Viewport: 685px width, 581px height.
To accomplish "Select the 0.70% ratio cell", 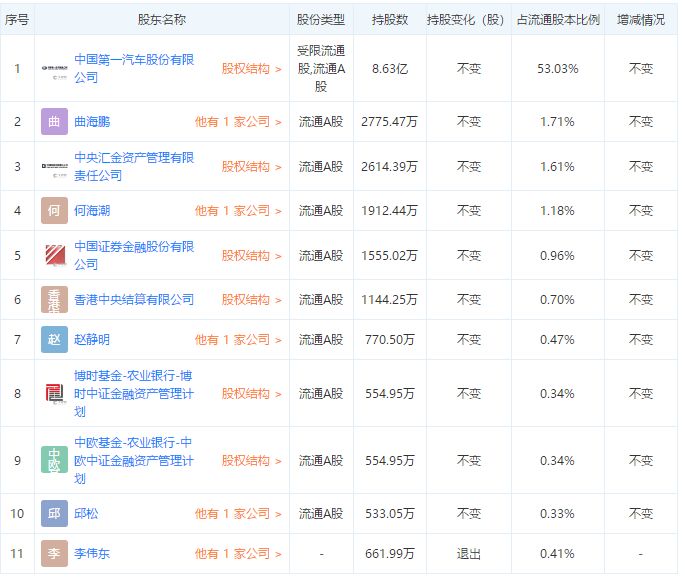I will point(558,300).
